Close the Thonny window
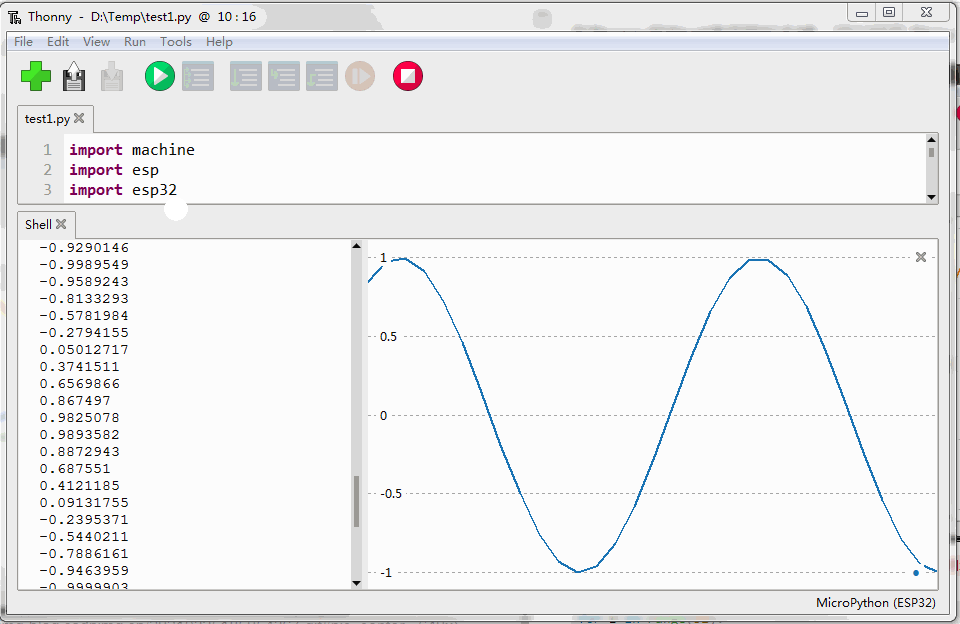This screenshot has height=624, width=960. pos(926,12)
